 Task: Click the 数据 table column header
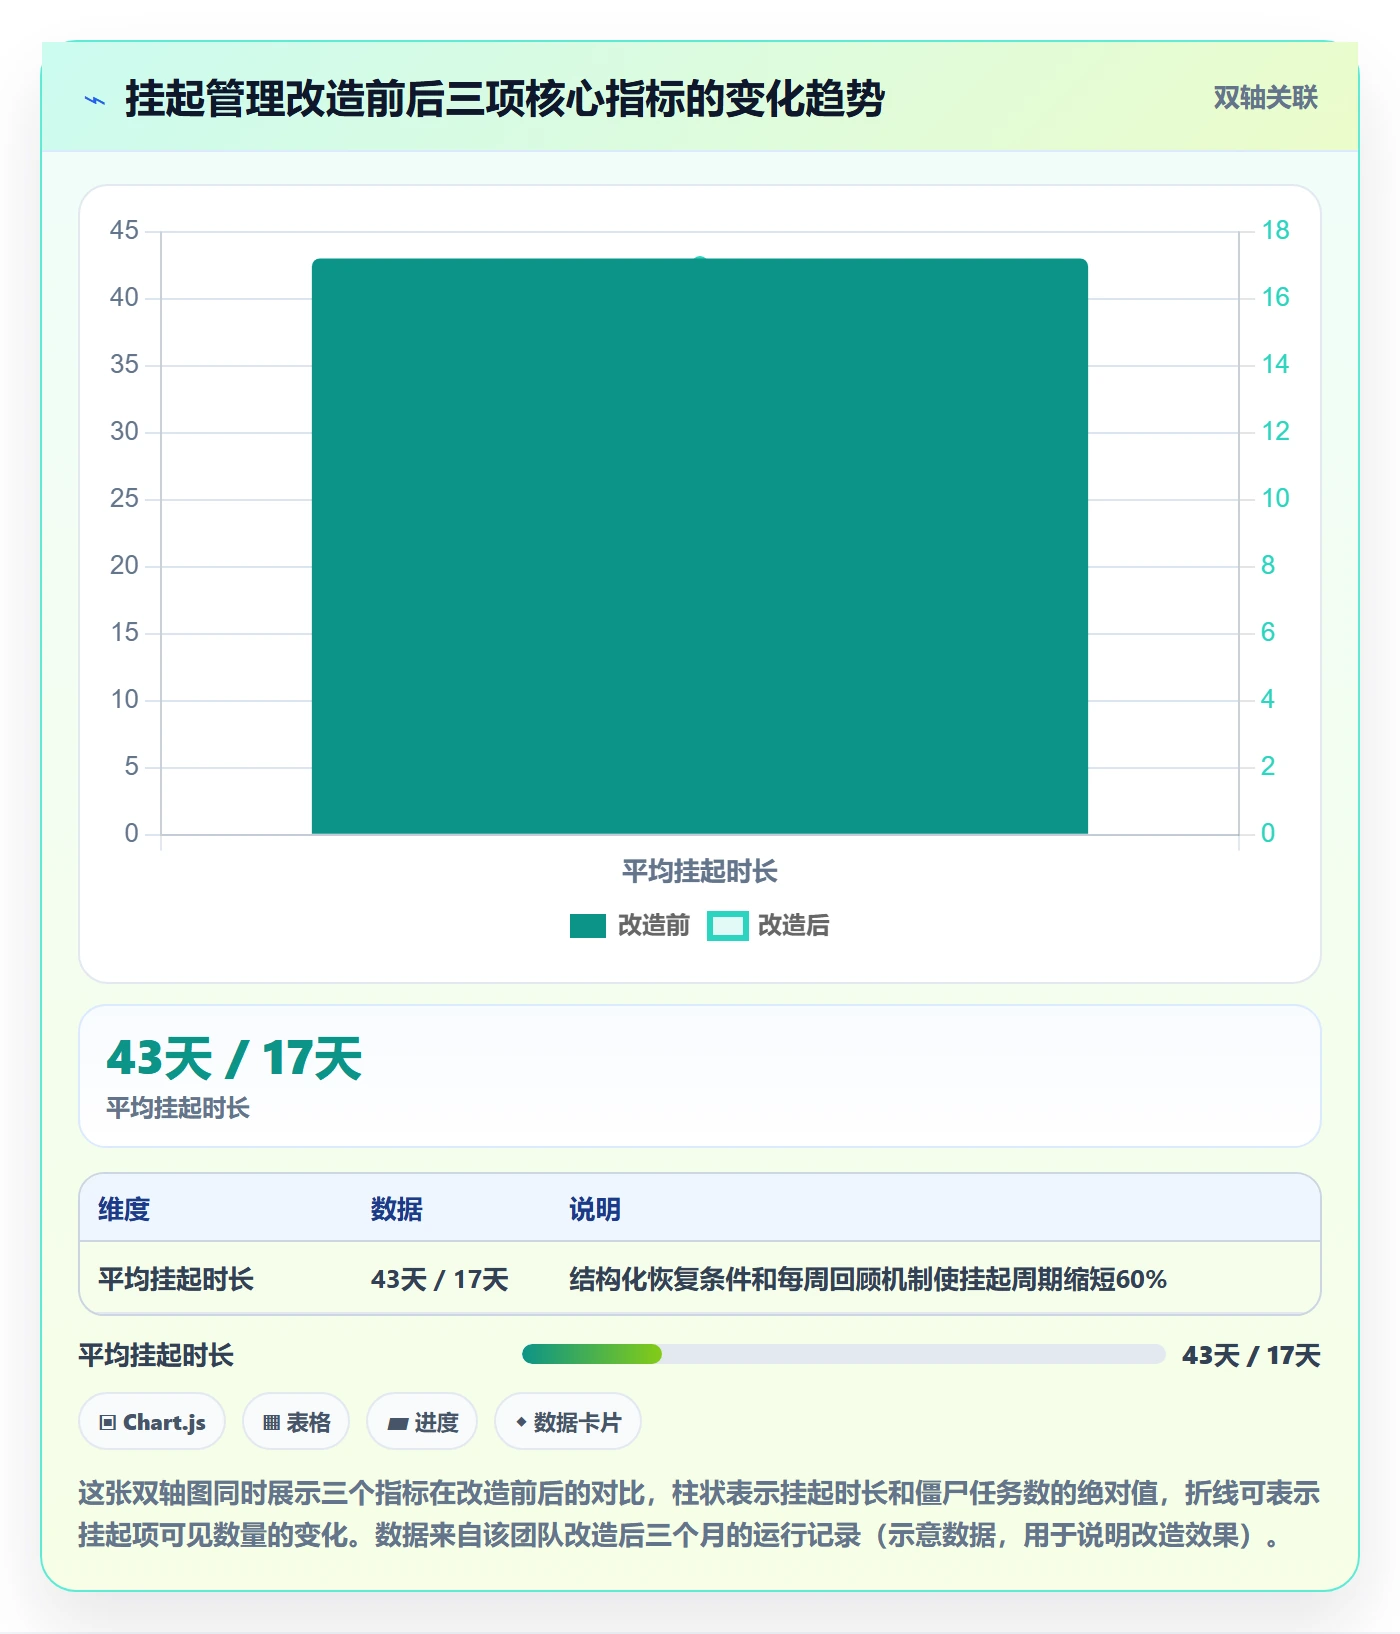[396, 1209]
